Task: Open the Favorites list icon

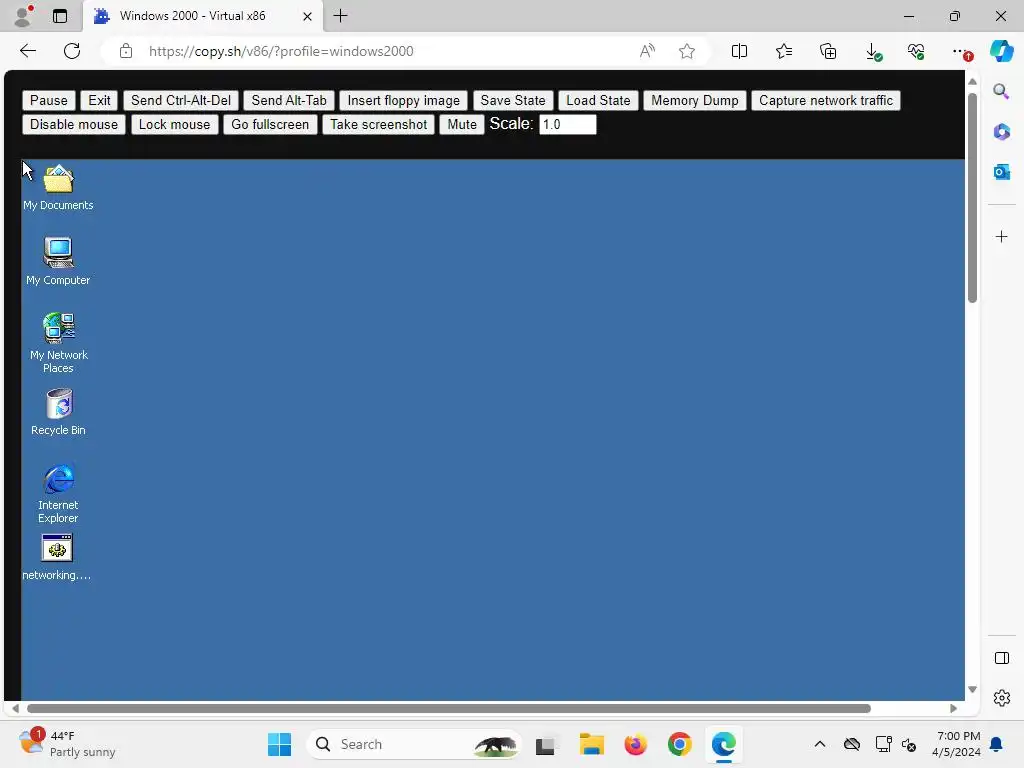Action: point(784,51)
